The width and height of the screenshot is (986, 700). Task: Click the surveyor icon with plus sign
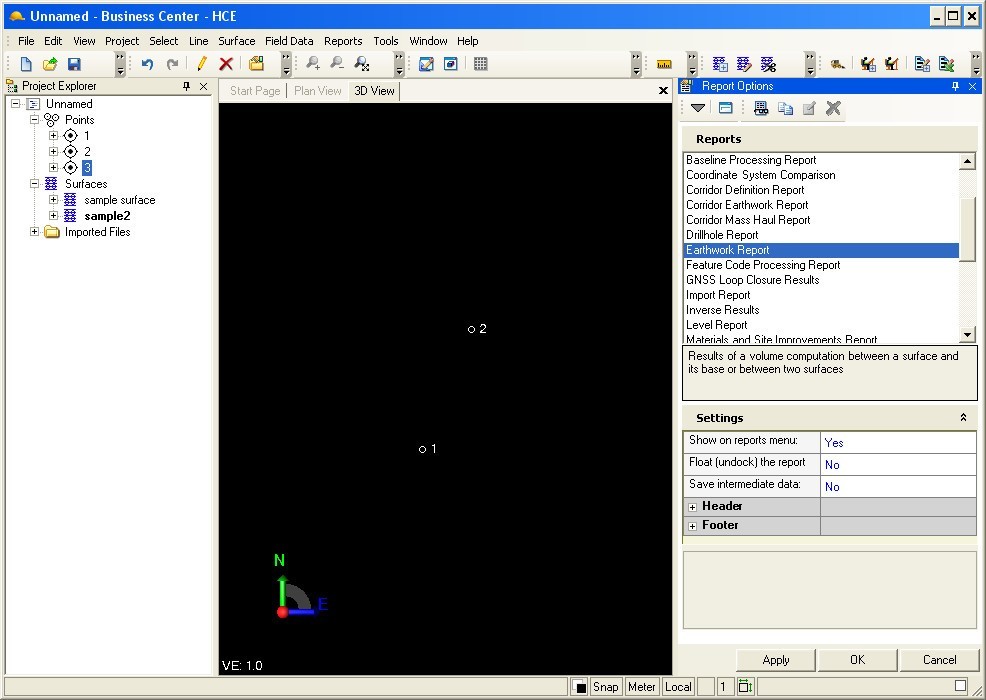click(x=868, y=64)
